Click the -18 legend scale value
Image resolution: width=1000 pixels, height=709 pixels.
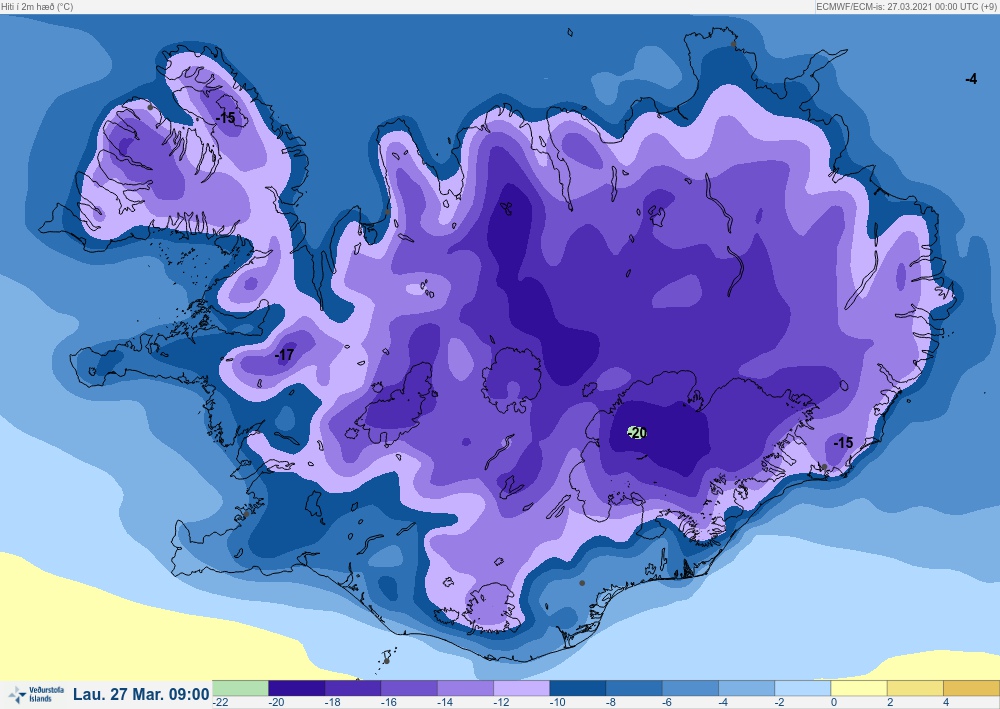(x=332, y=703)
